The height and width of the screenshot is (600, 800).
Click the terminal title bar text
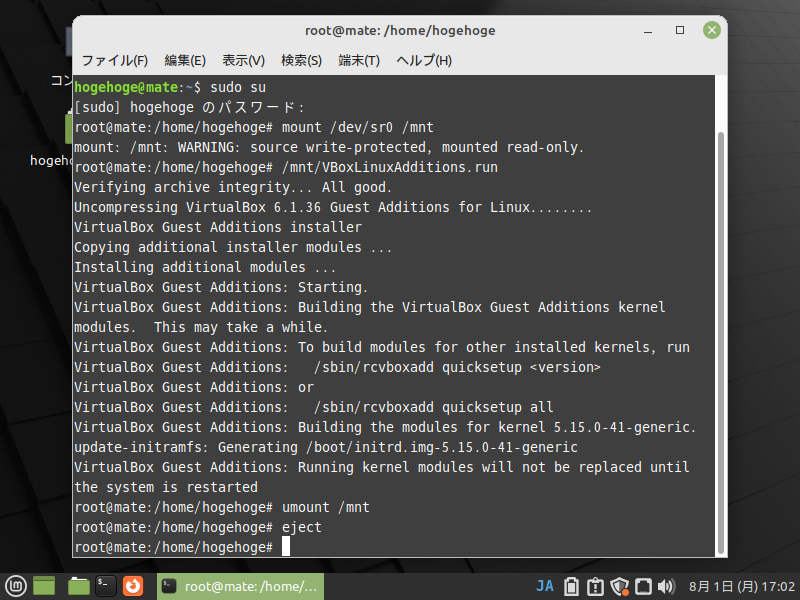[x=400, y=31]
